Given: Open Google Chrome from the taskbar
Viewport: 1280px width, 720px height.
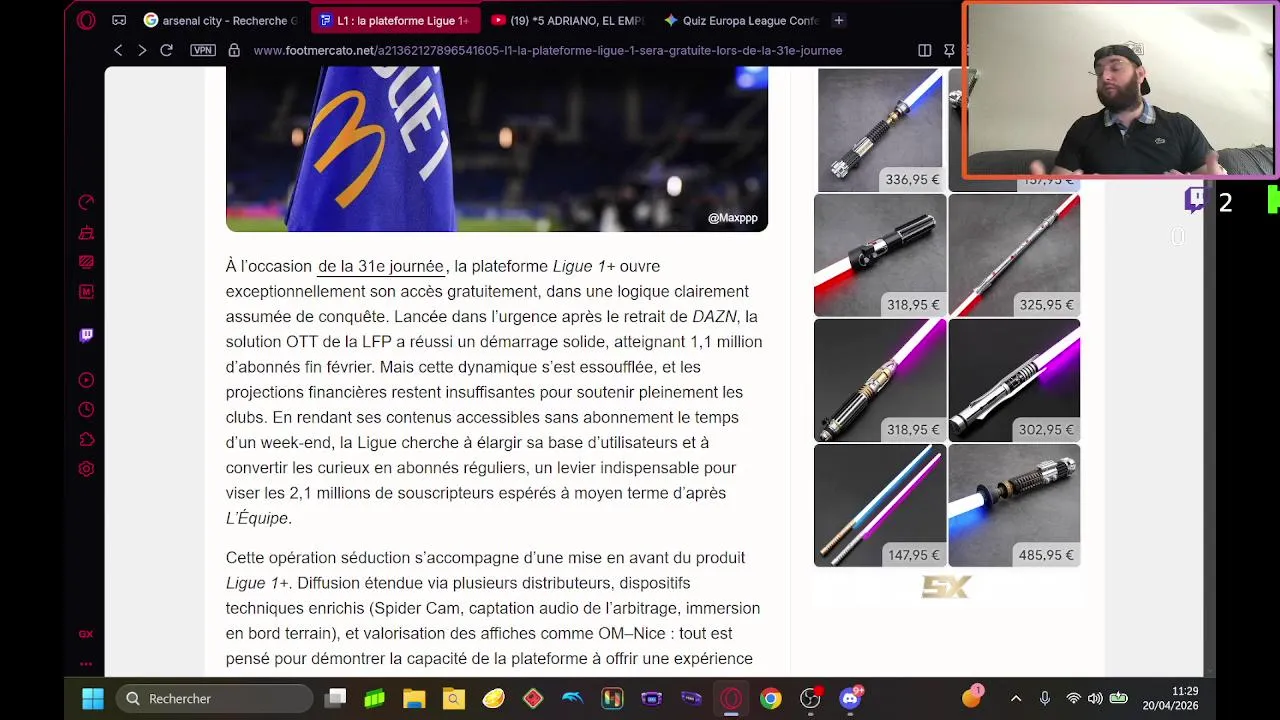Looking at the screenshot, I should pos(770,698).
